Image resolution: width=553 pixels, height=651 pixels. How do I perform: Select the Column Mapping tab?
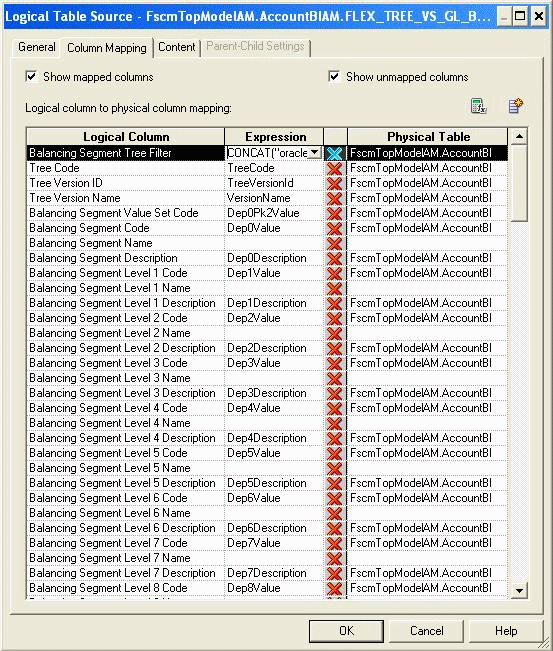pos(107,48)
